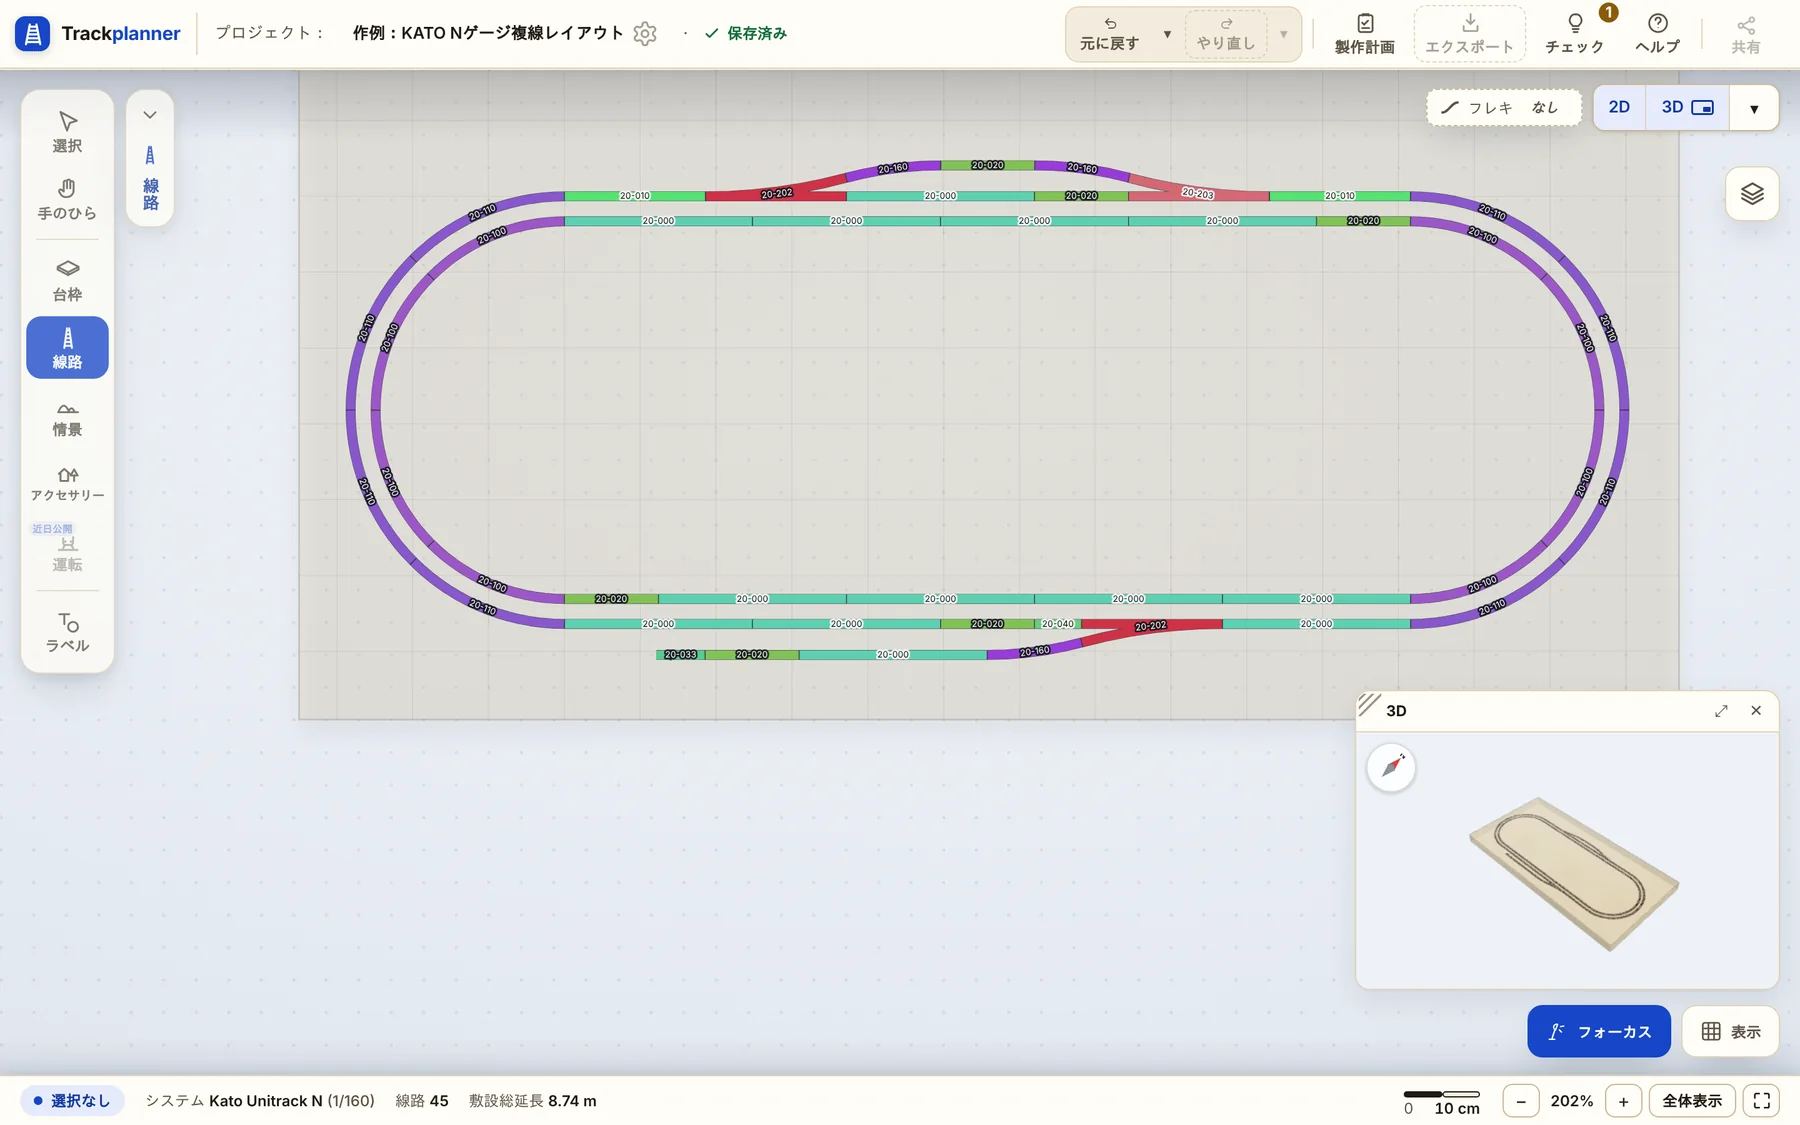This screenshot has width=1800, height=1125.
Task: Click the 線路 45 count readout
Action: [421, 1101]
